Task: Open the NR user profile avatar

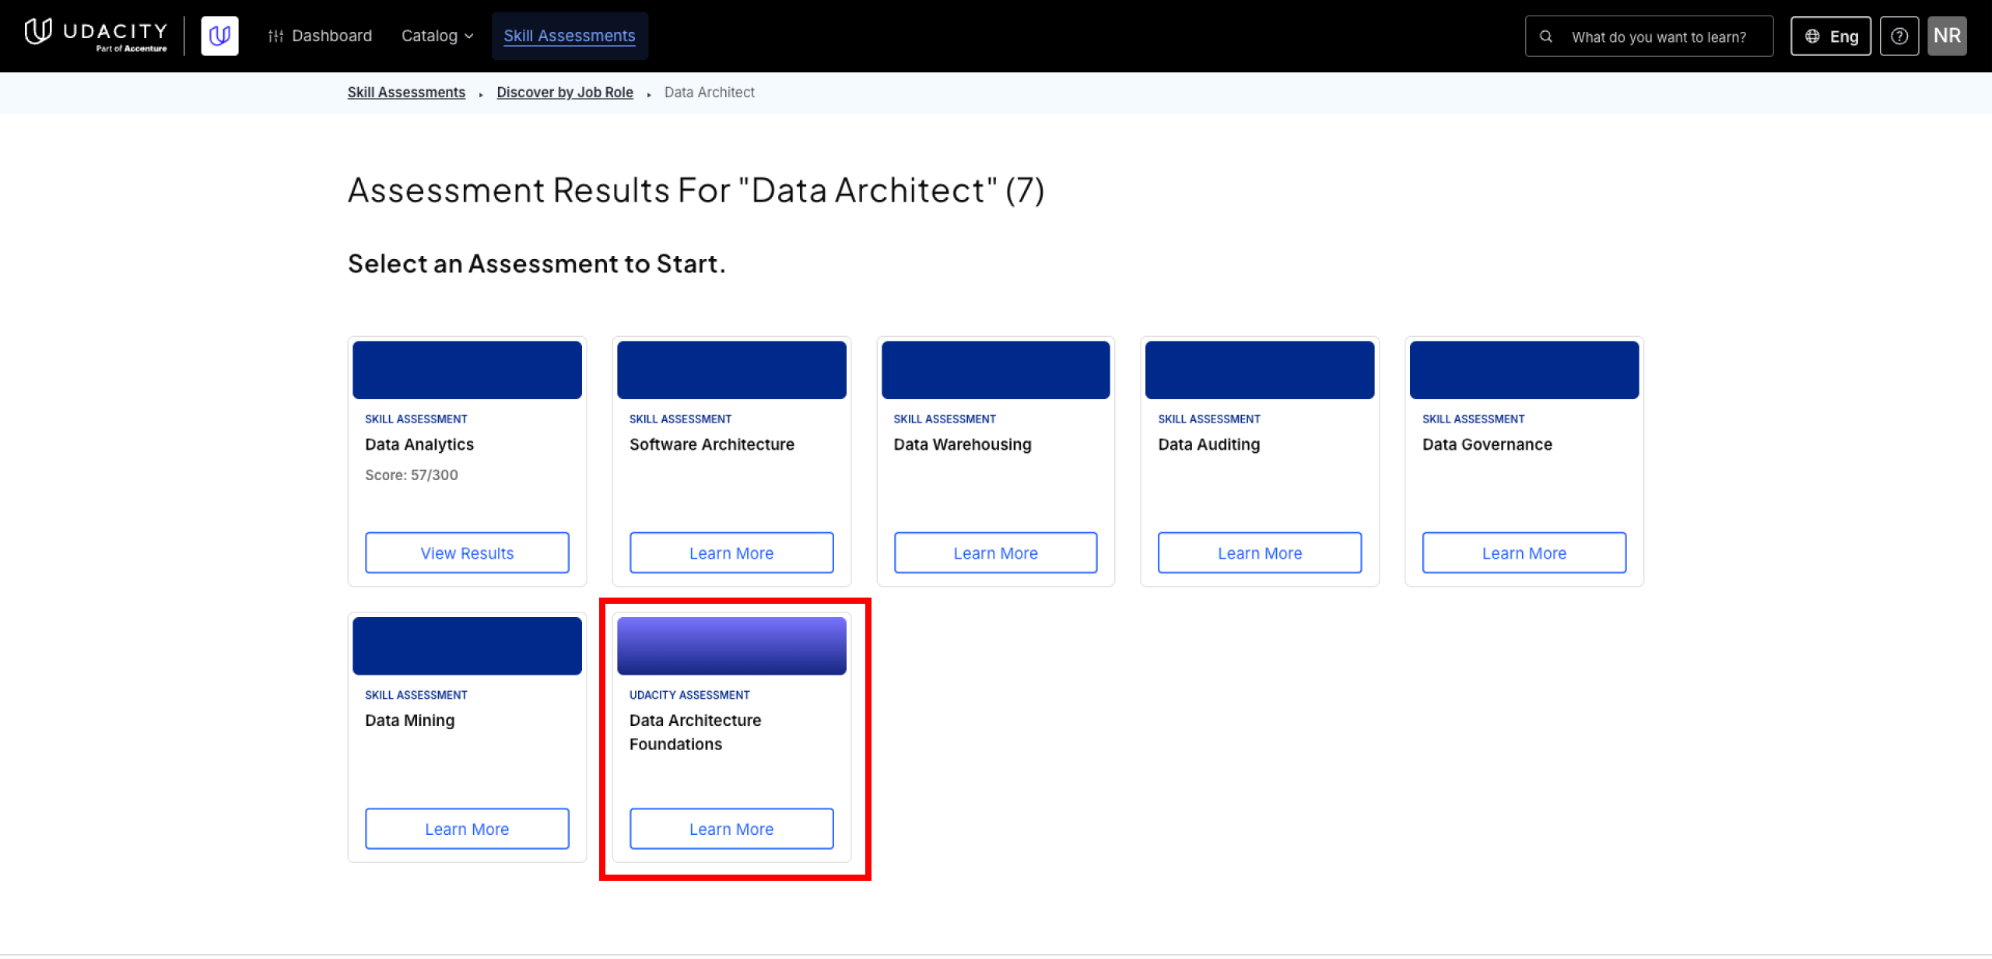Action: pos(1946,36)
